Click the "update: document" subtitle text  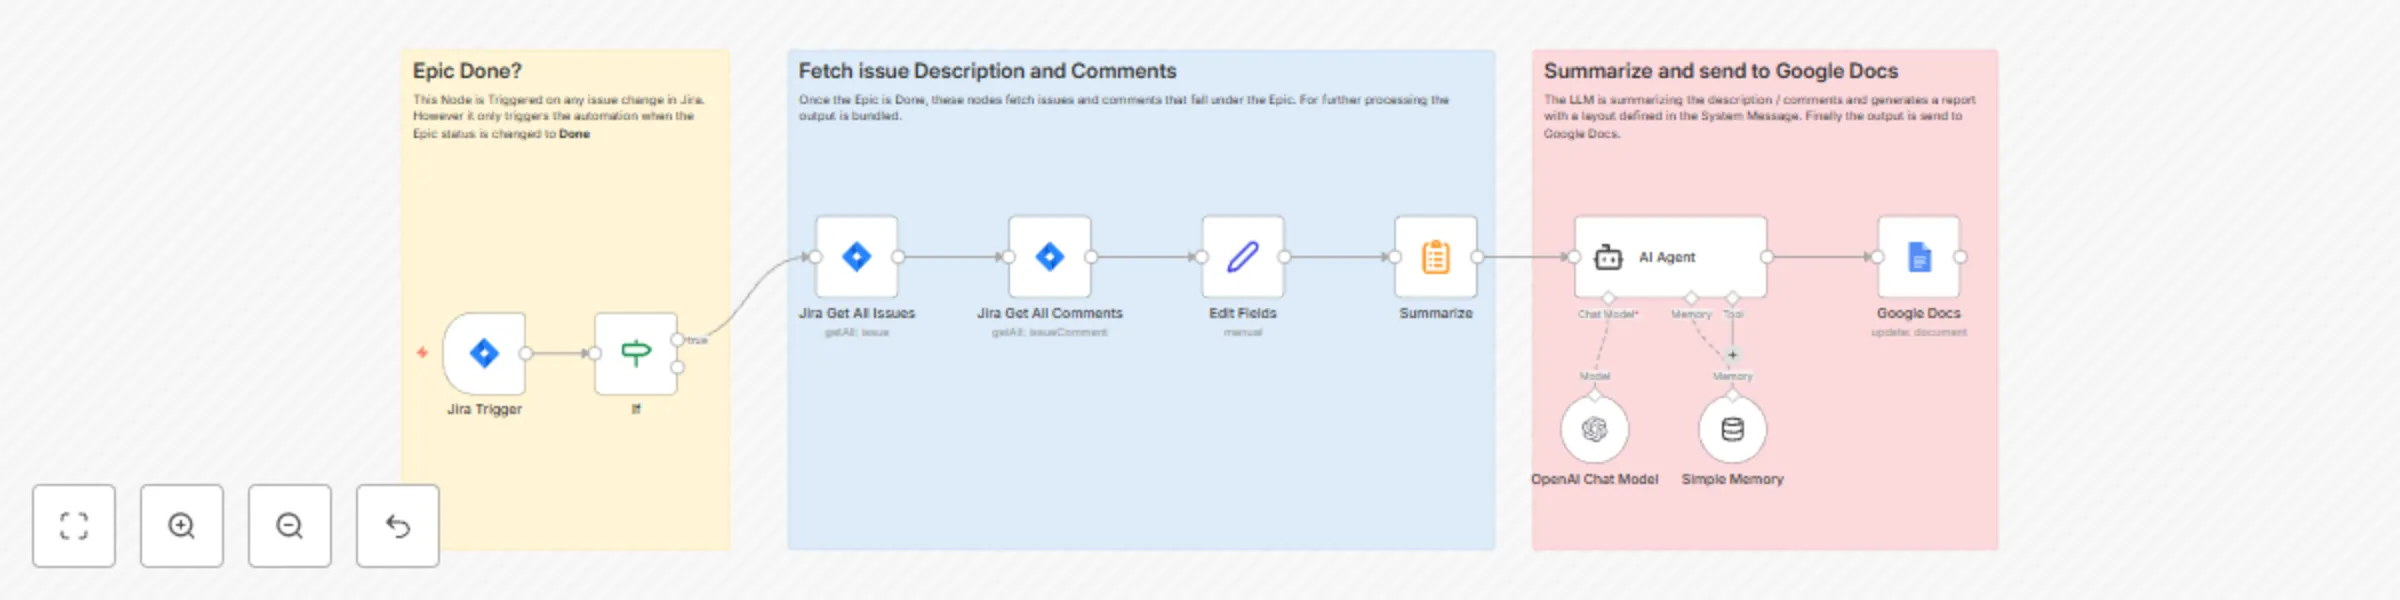coord(1919,332)
